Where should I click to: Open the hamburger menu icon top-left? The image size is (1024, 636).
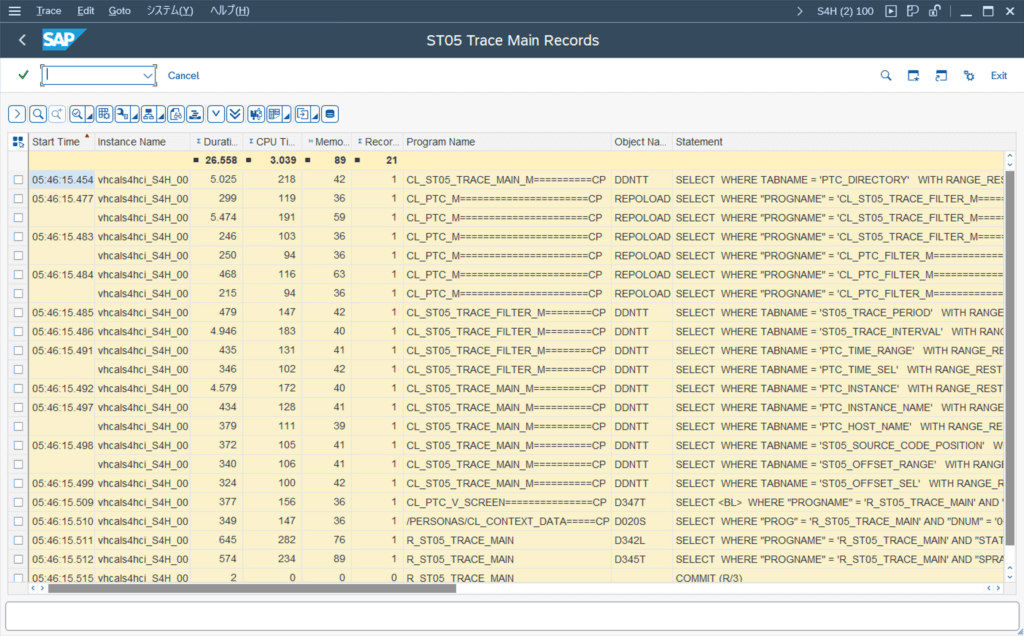(x=13, y=10)
